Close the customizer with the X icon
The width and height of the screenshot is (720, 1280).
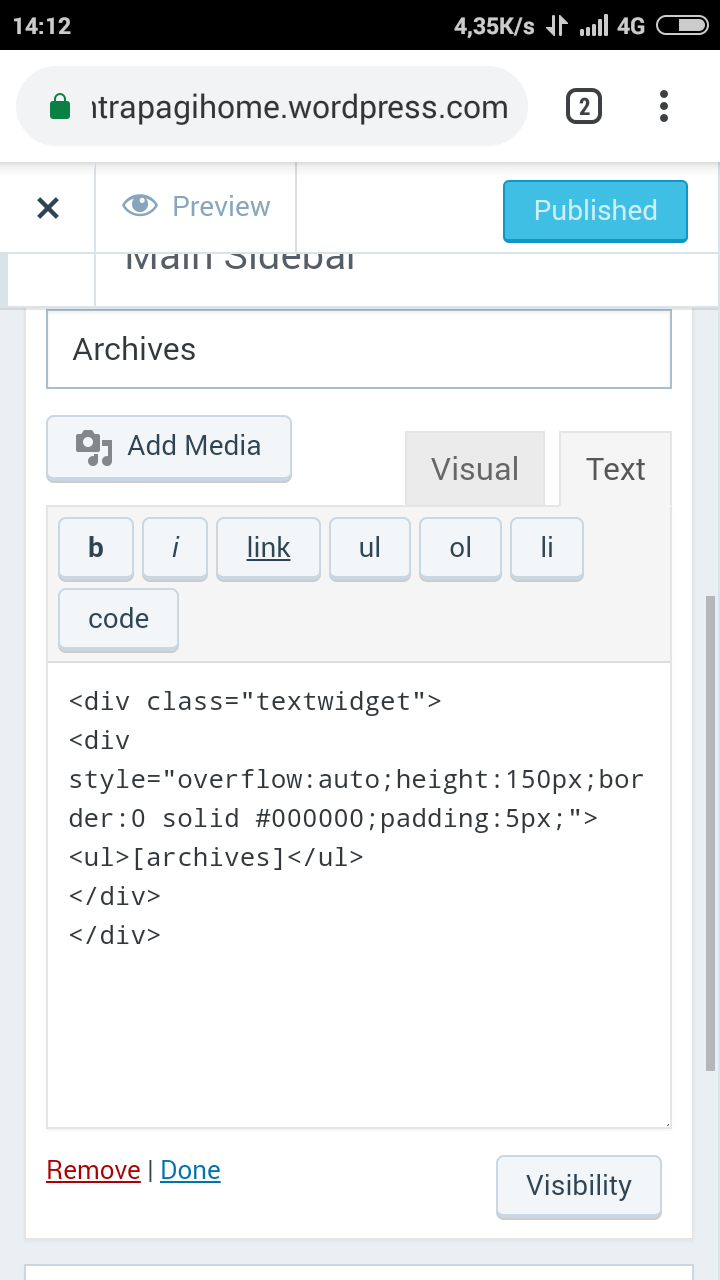(x=48, y=208)
